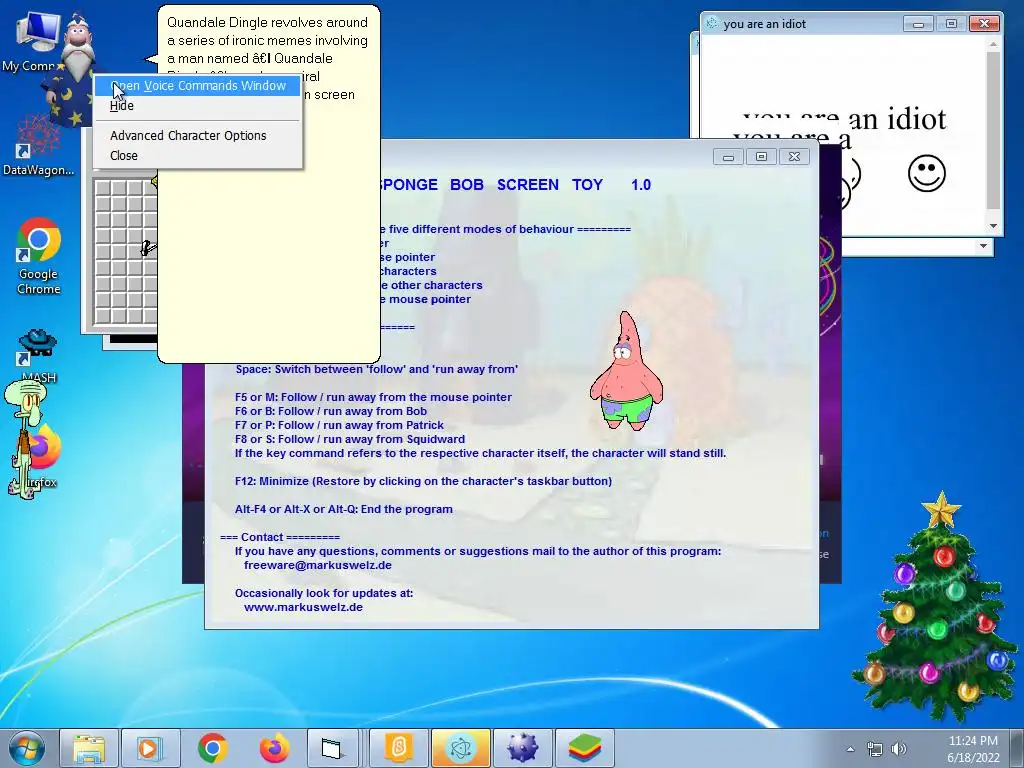Open the MASH desktop shortcut
Screen dimensions: 1024x768
tap(38, 356)
